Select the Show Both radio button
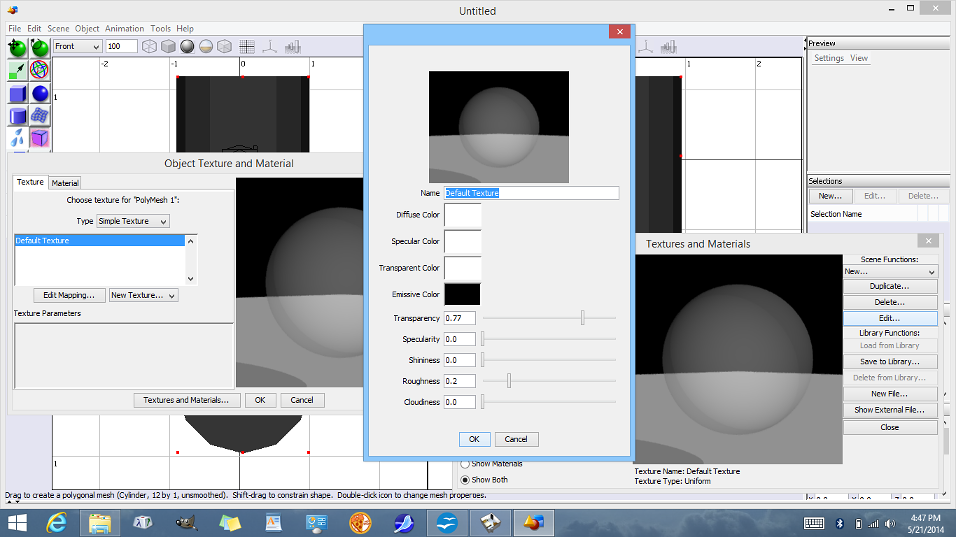 click(x=465, y=479)
